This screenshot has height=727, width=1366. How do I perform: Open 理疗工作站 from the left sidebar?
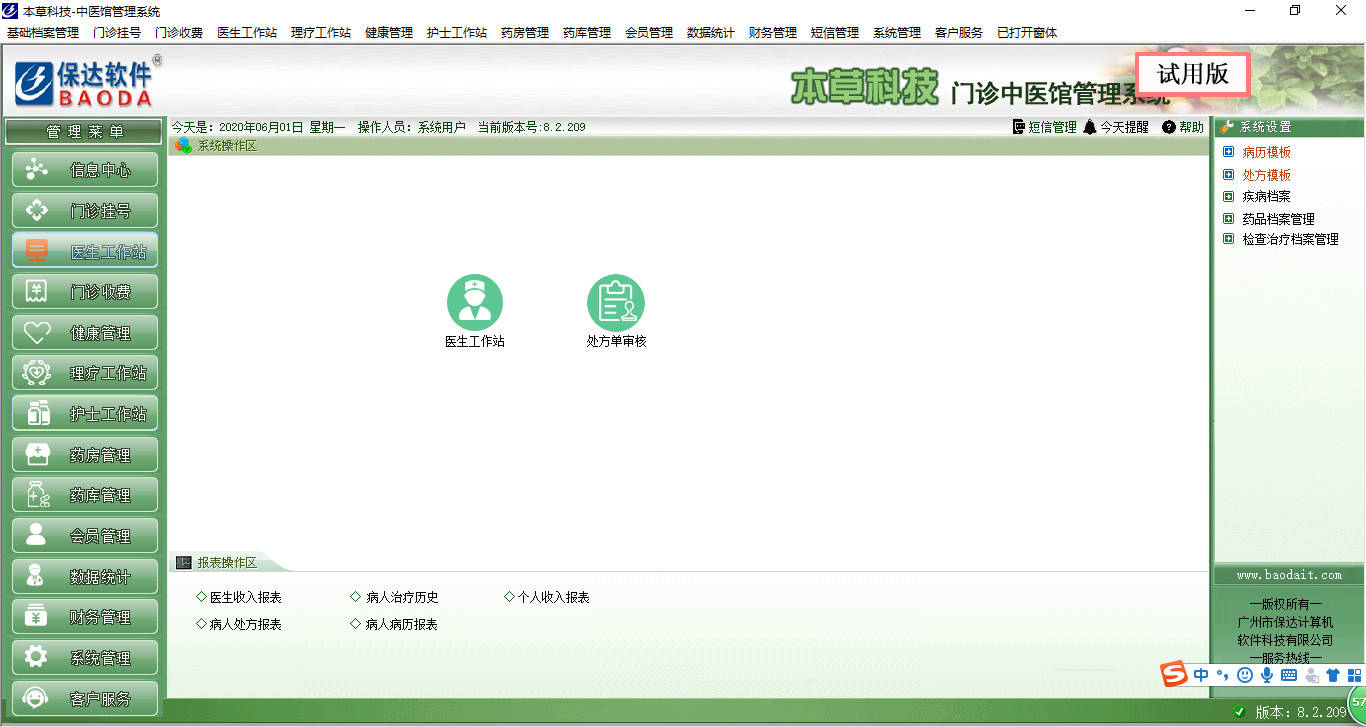85,373
